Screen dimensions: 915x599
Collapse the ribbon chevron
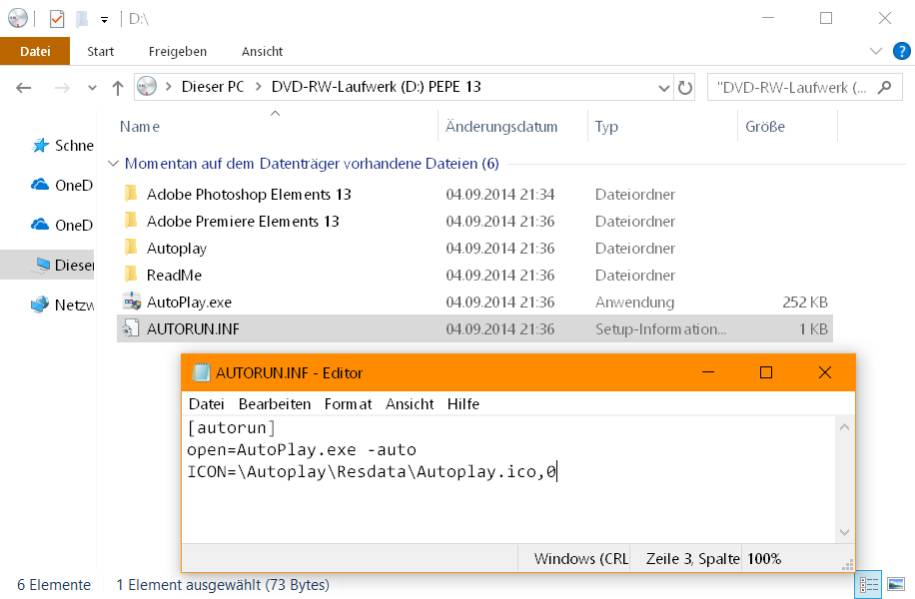(x=875, y=51)
